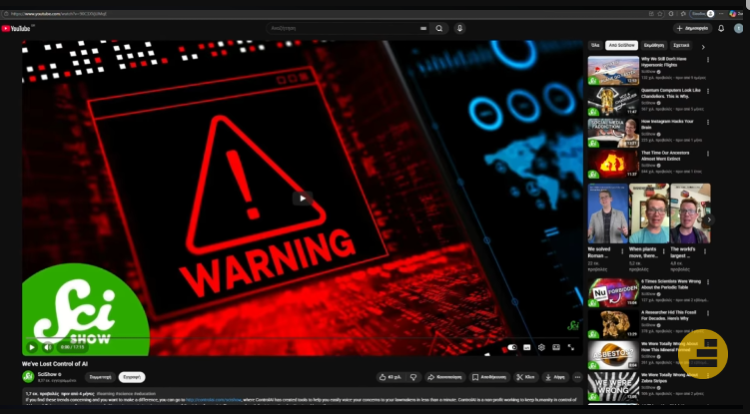This screenshot has height=414, width=750.
Task: Mute the video with the volume icon
Action: click(48, 347)
